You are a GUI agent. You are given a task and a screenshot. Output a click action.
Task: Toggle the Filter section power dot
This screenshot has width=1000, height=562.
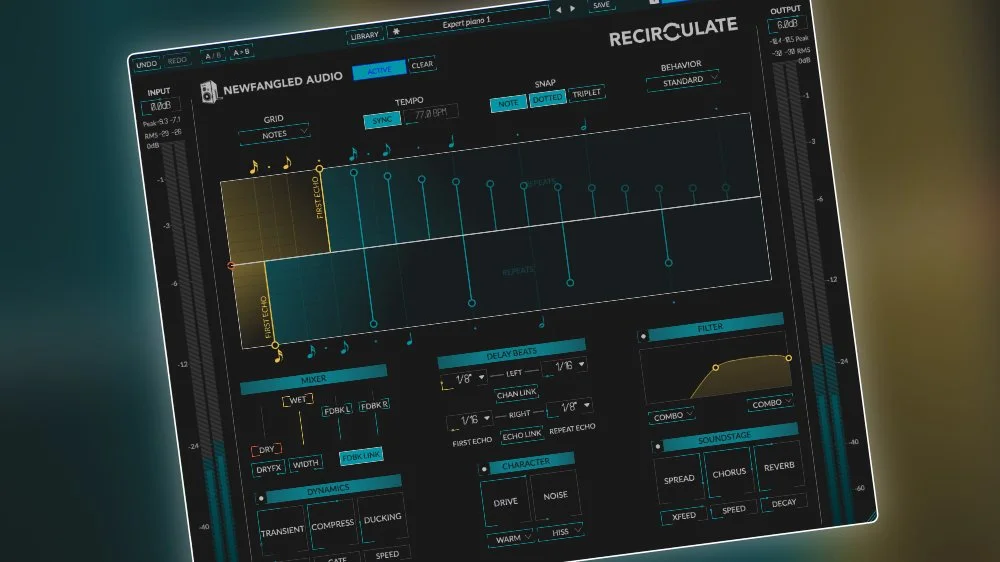pos(643,336)
